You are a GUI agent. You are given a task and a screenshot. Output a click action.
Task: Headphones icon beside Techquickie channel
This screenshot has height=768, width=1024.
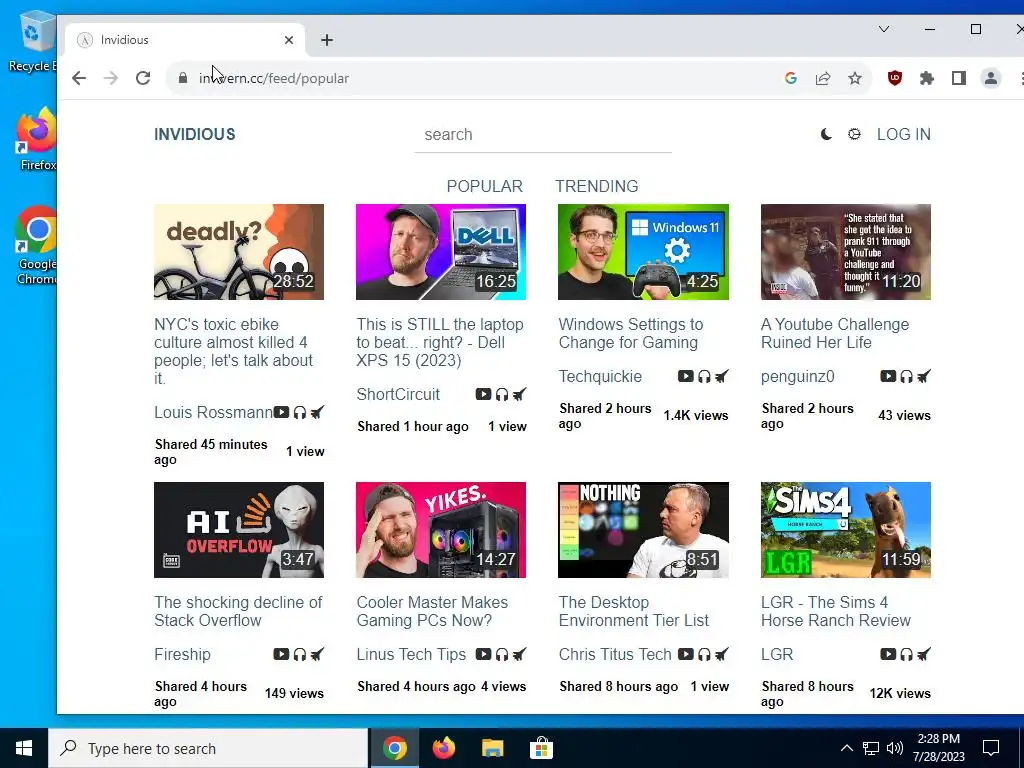click(x=704, y=376)
